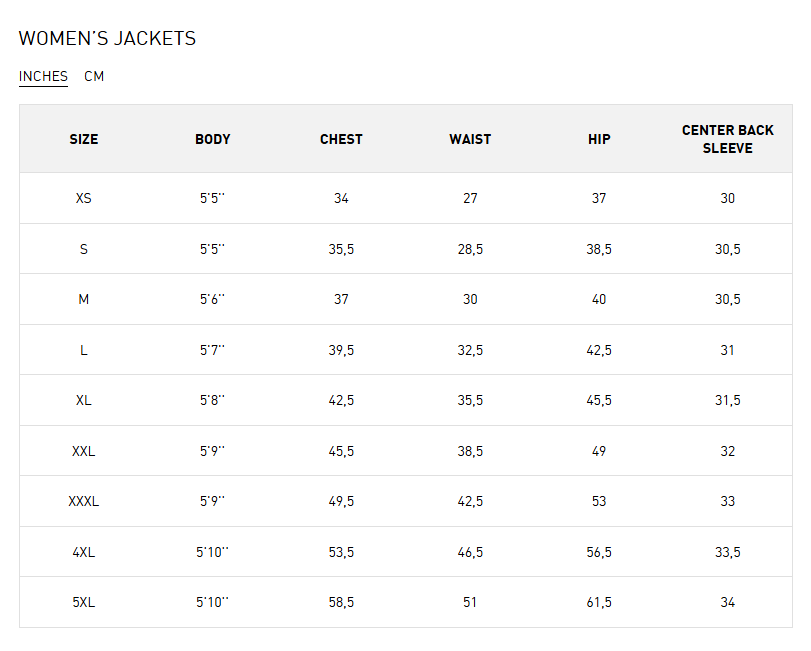Click sleeve value 33,5 for 4XL
The image size is (811, 651).
pyautogui.click(x=728, y=552)
